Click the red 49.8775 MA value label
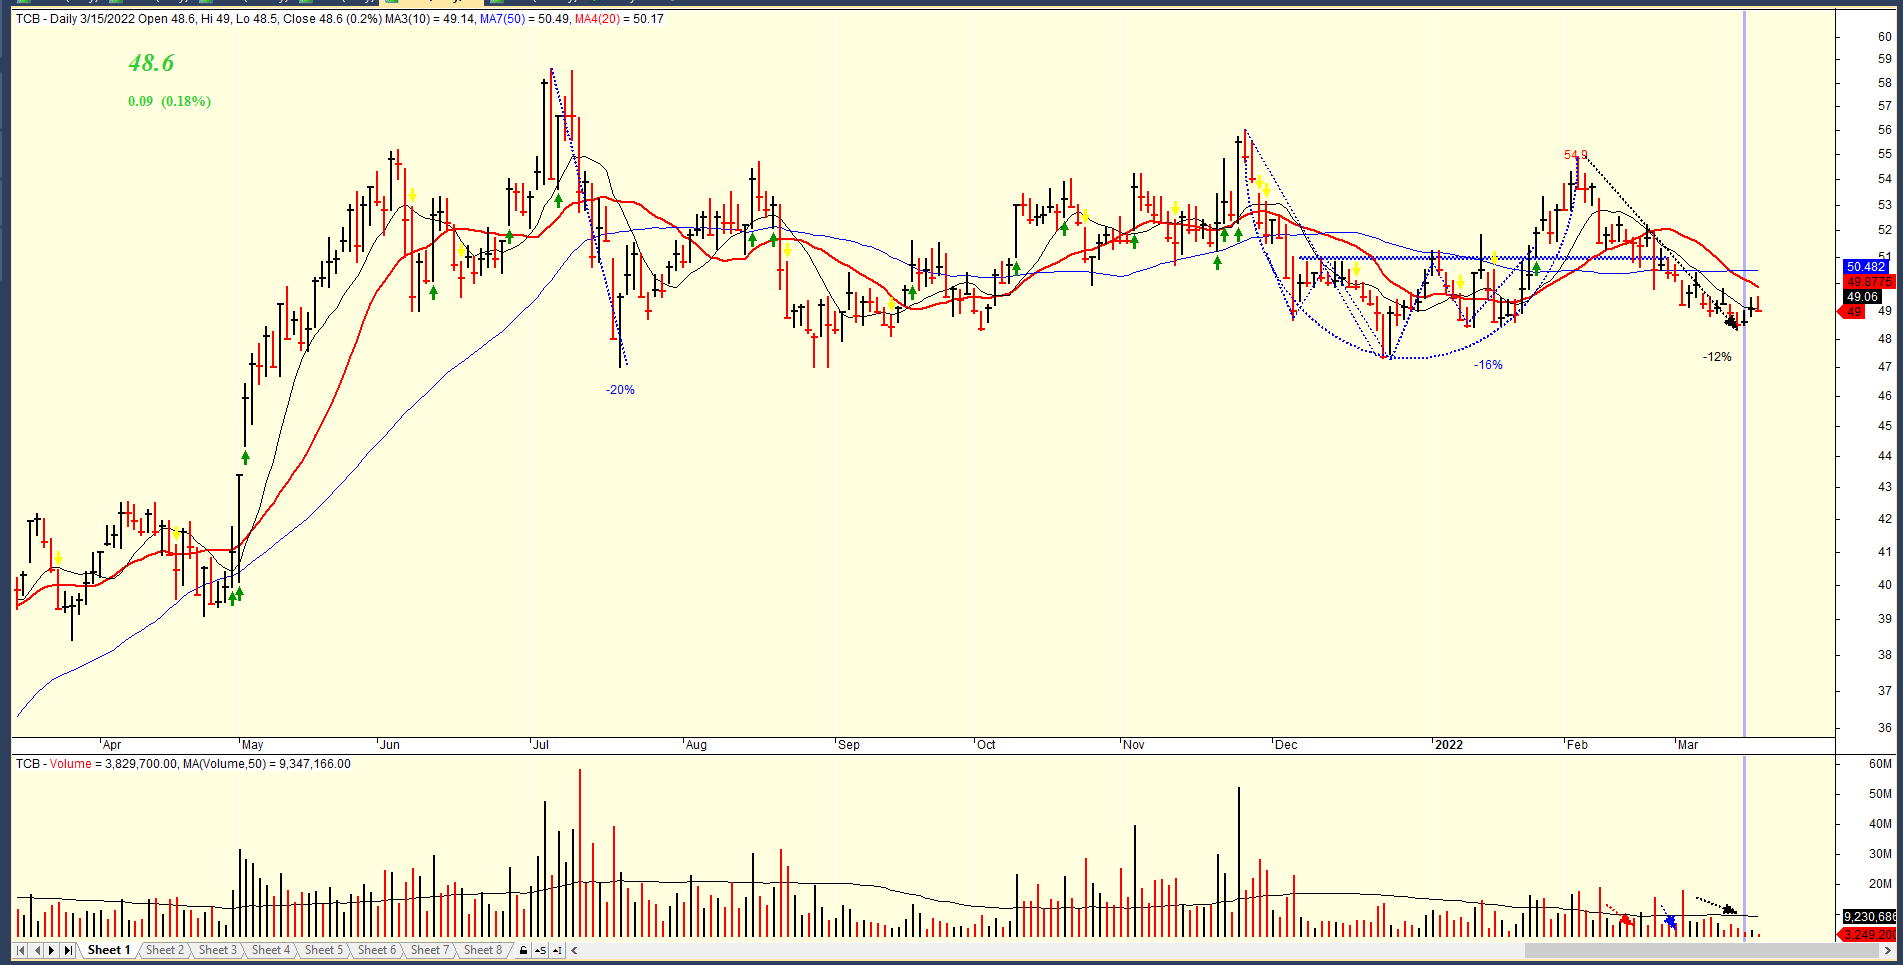 (1868, 282)
